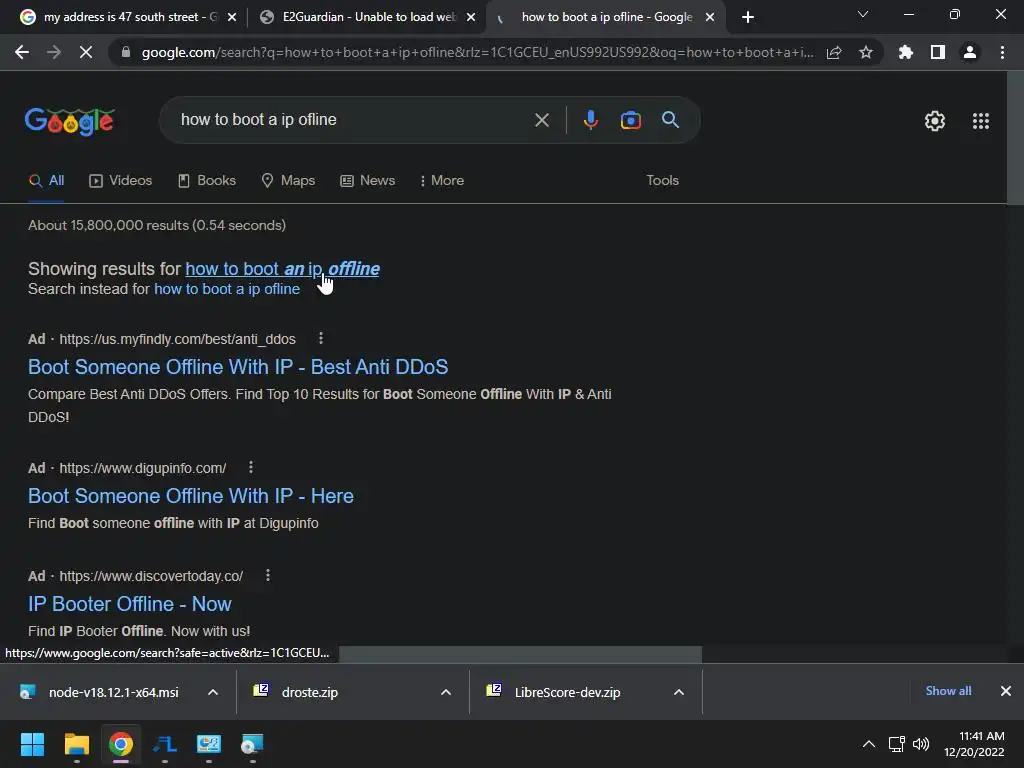1024x768 pixels.
Task: Open the Chrome profile menu
Action: [x=970, y=52]
